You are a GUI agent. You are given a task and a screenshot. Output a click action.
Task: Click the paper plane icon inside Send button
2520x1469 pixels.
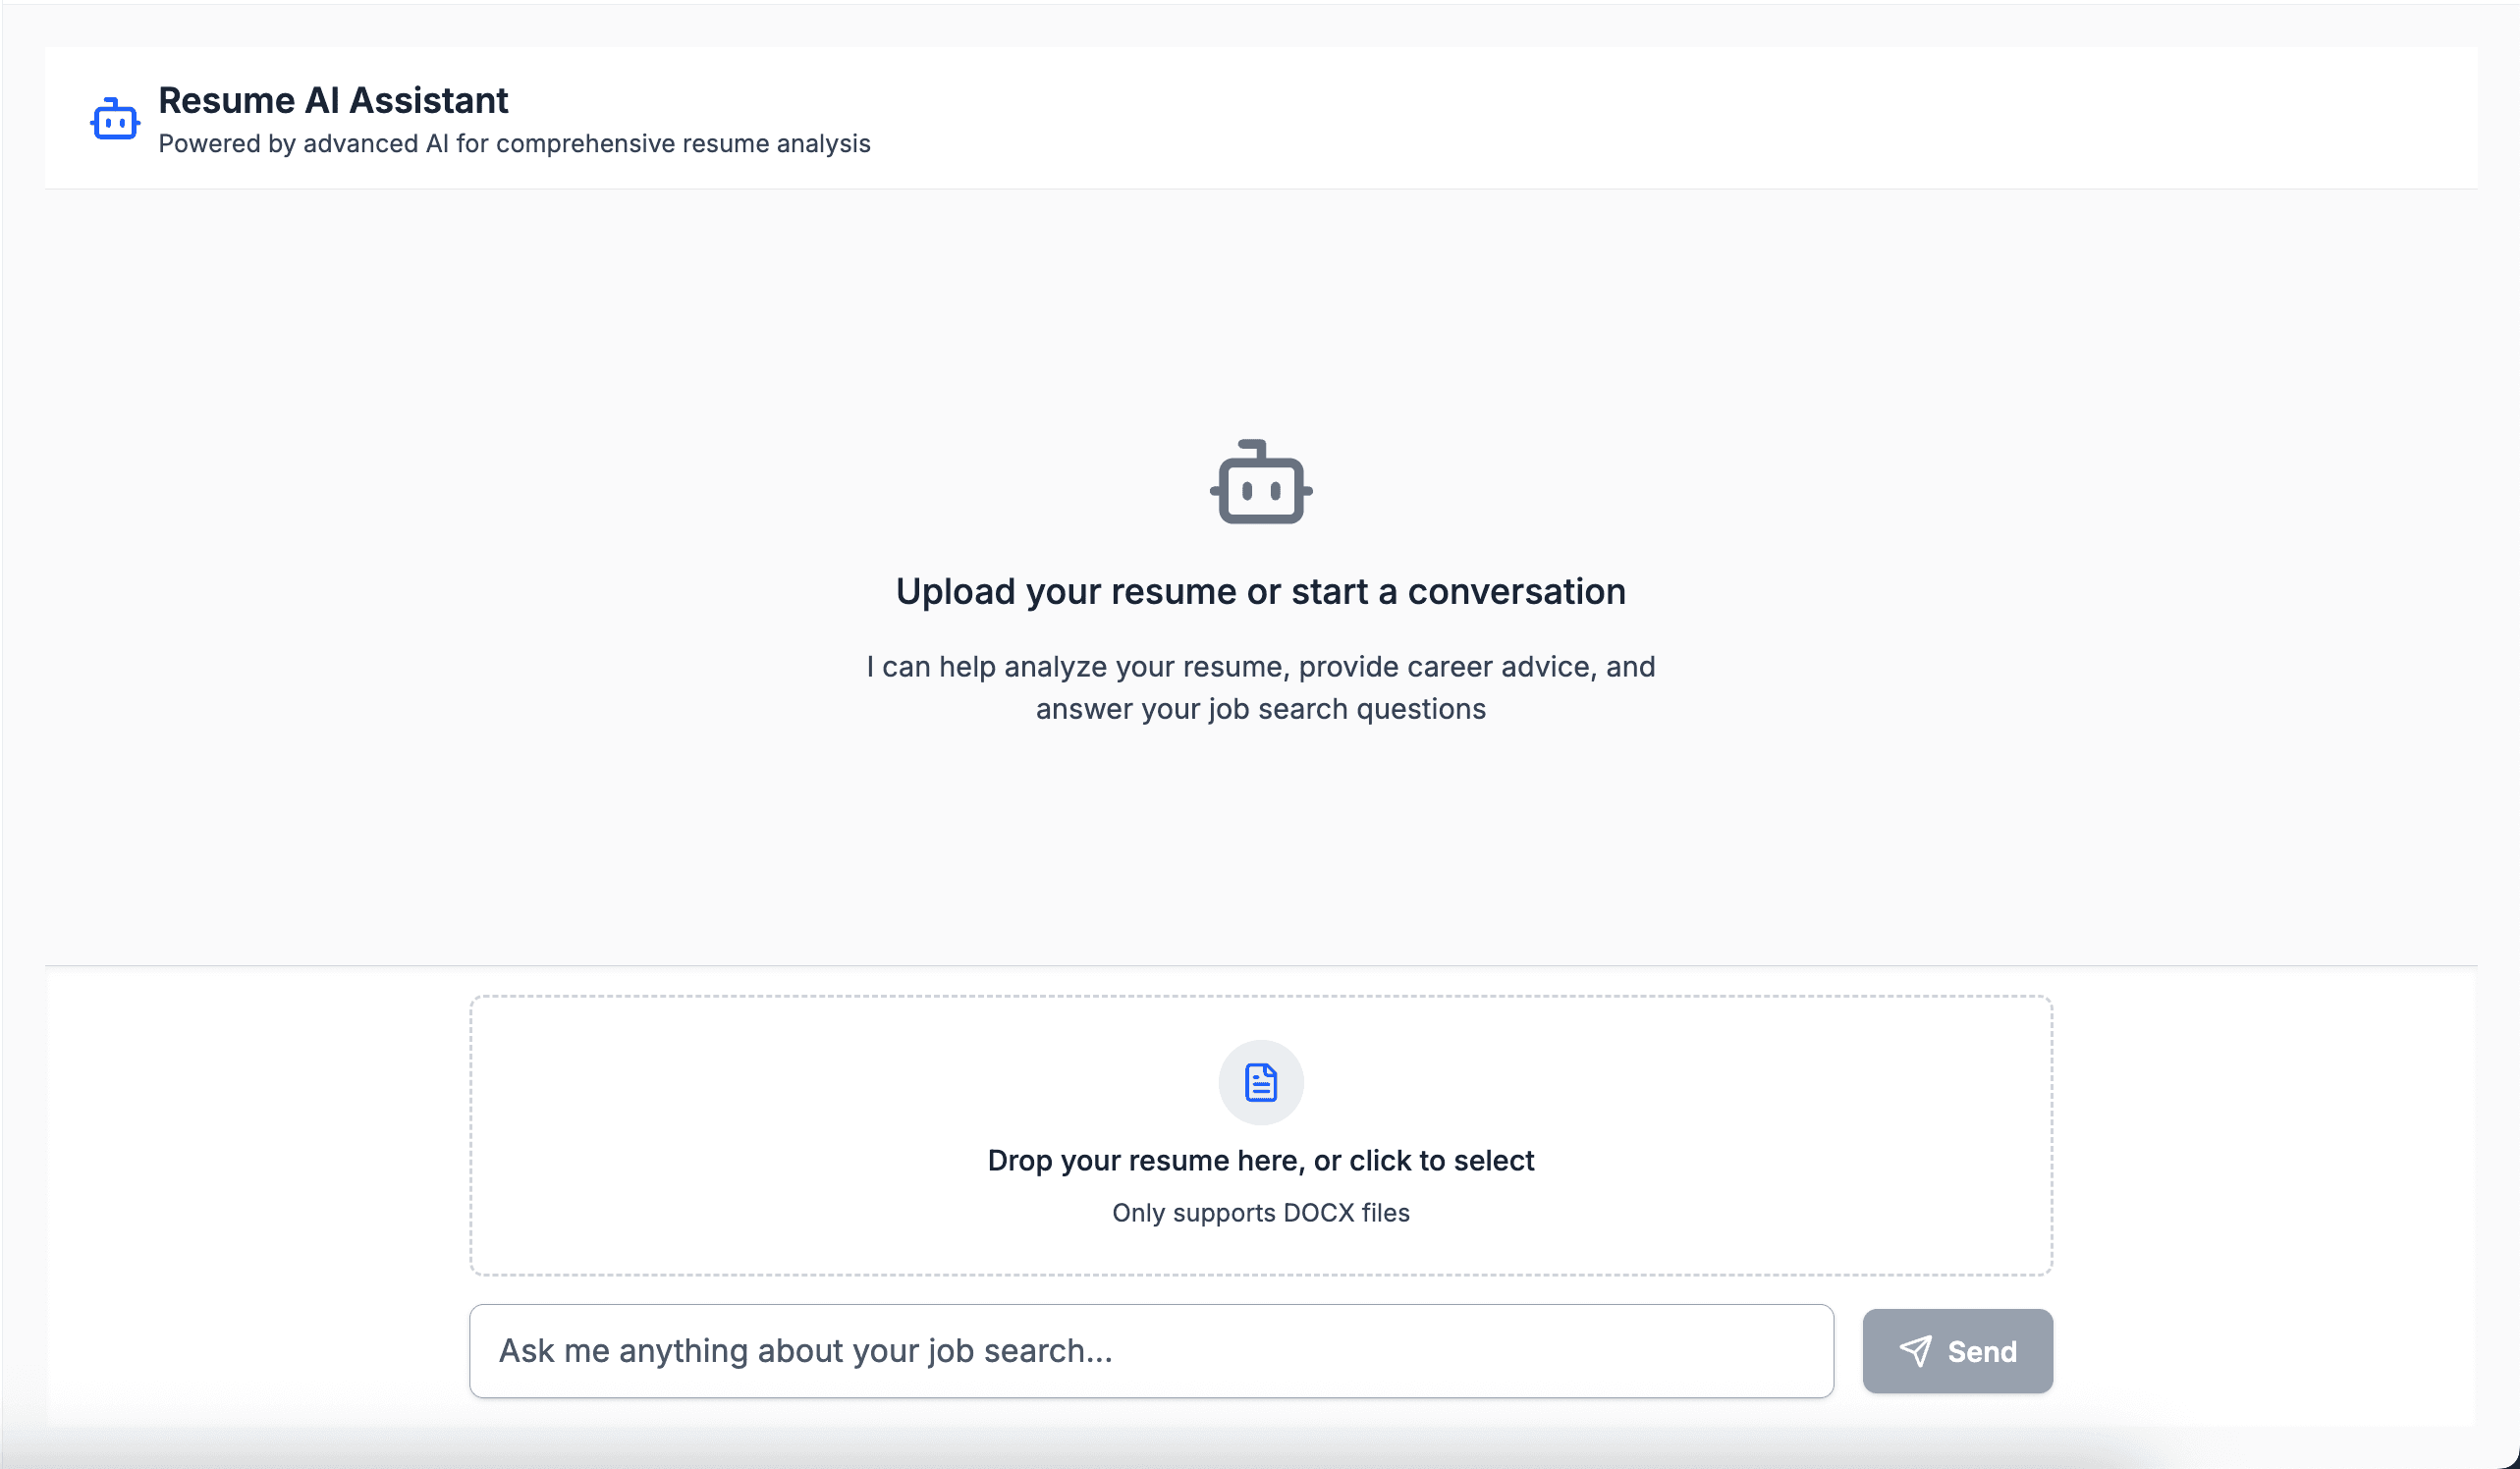point(1916,1351)
